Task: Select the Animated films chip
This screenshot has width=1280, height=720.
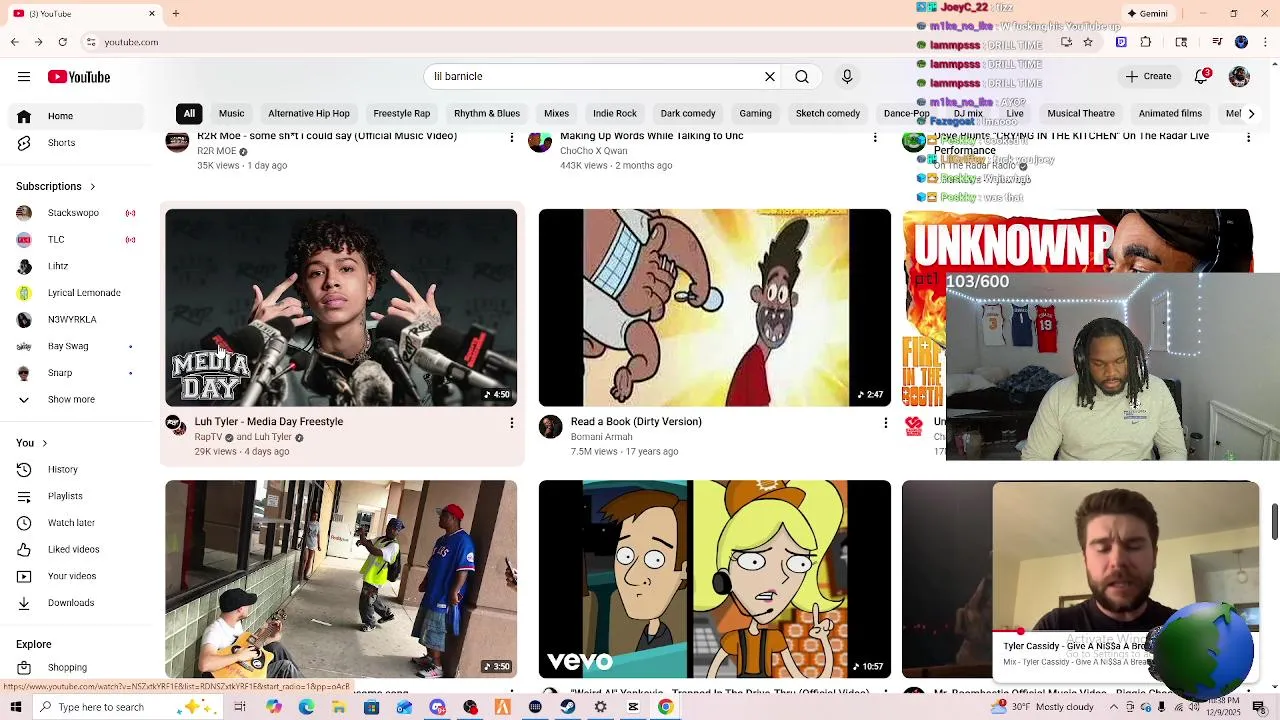Action: pyautogui.click(x=1170, y=113)
